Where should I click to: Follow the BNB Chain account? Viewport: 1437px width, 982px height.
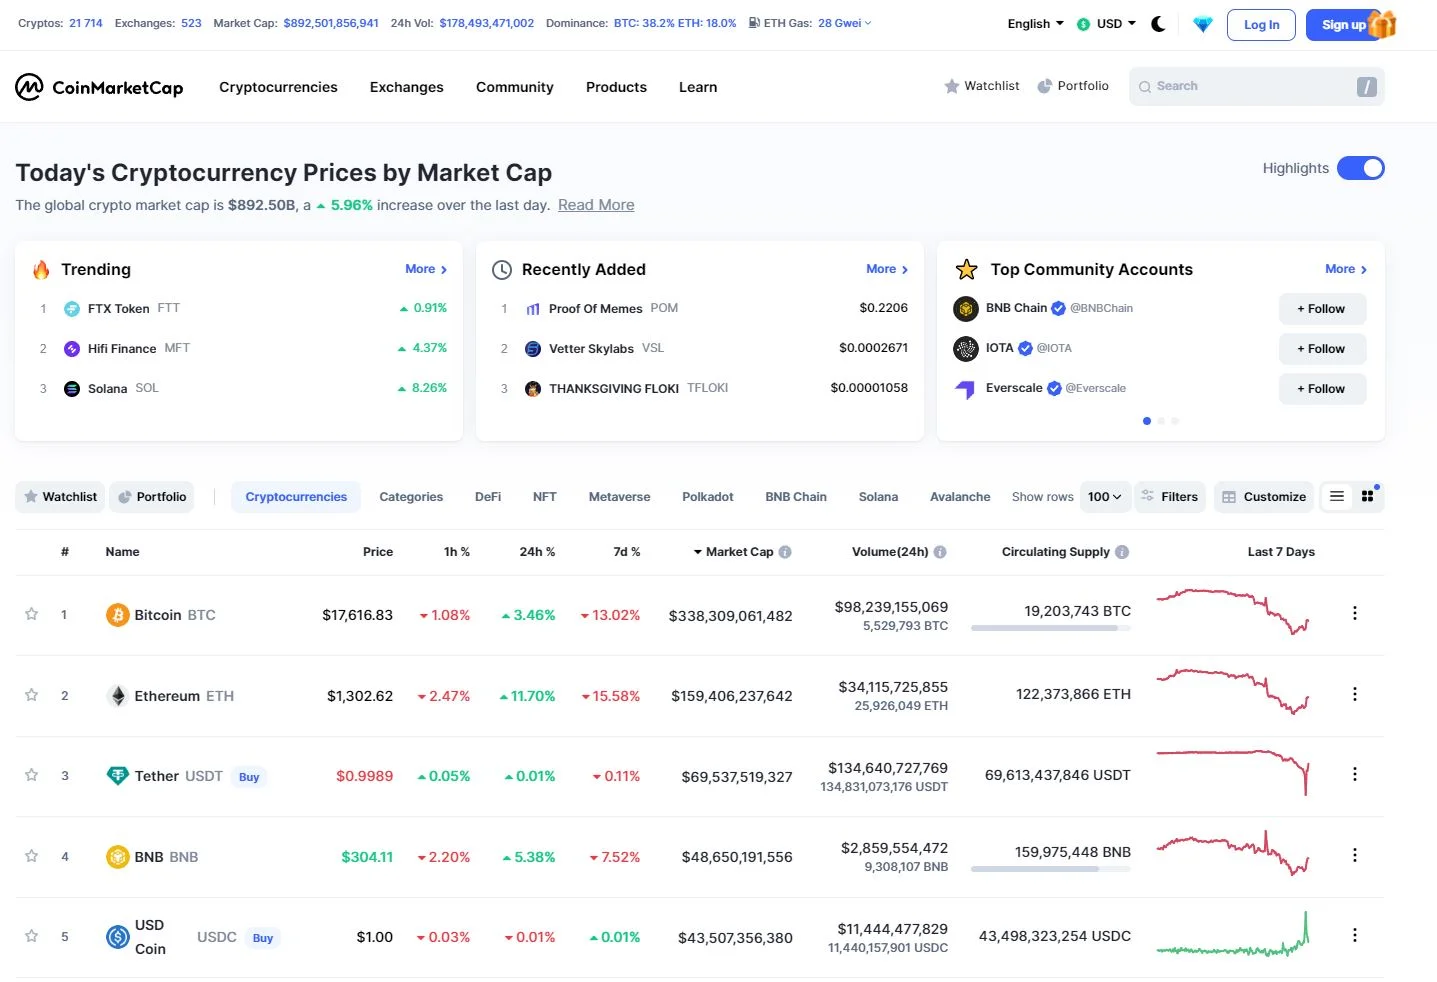(1322, 309)
